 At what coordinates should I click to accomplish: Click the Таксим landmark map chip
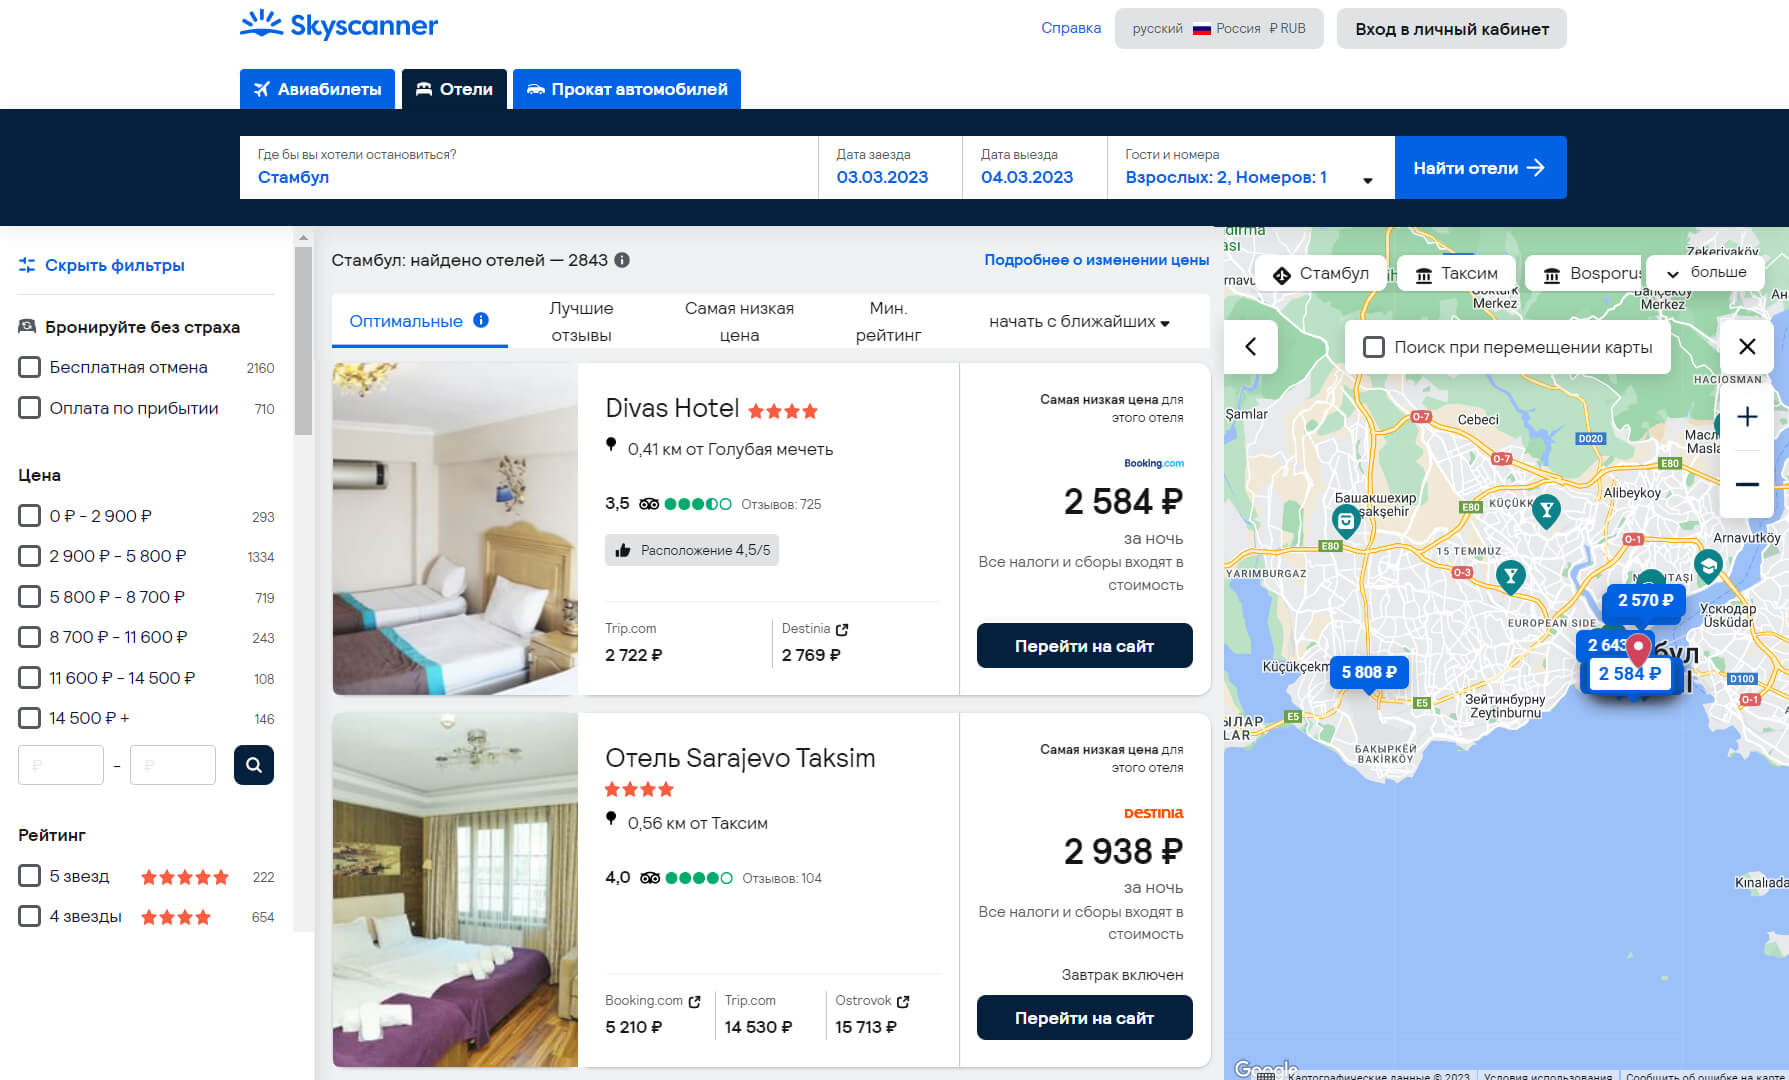pos(1456,274)
